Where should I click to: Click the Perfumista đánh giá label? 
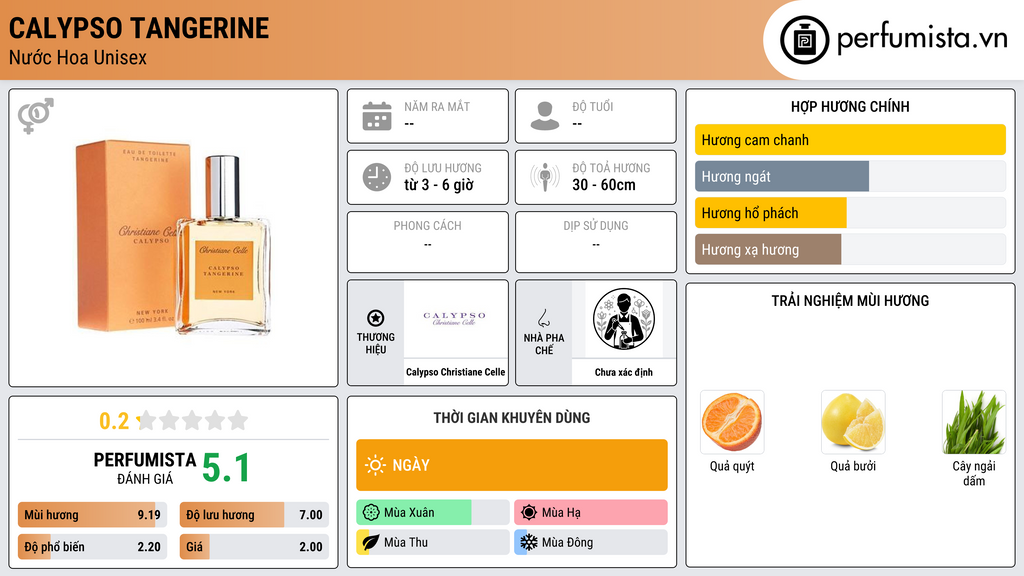(x=145, y=468)
